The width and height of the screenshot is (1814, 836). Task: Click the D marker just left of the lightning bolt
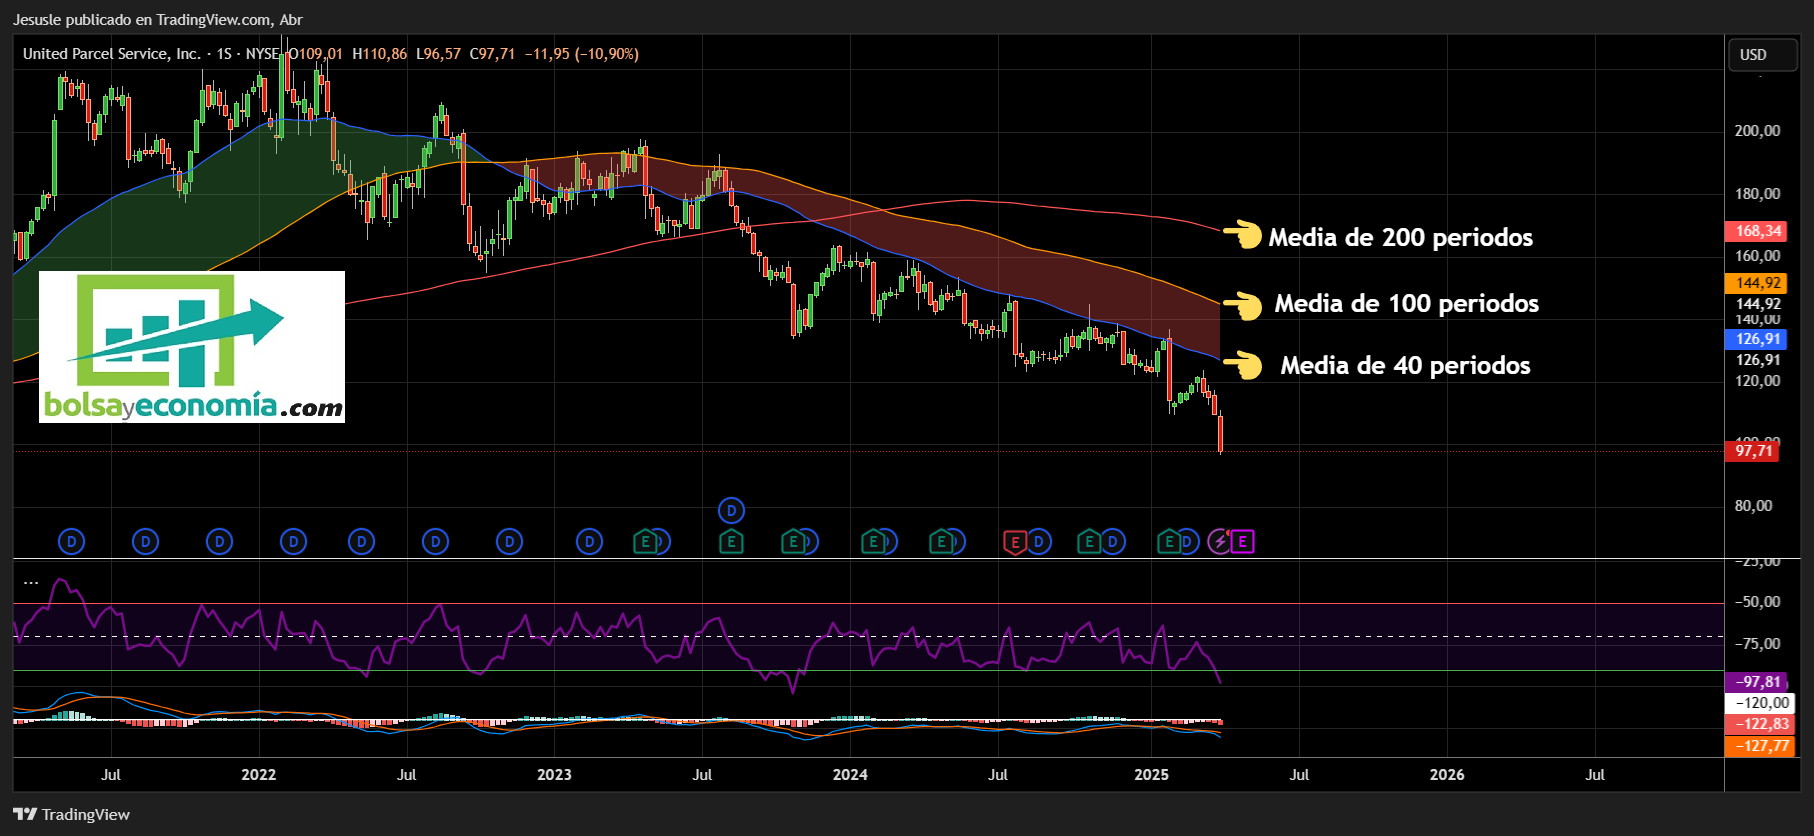click(x=1187, y=542)
